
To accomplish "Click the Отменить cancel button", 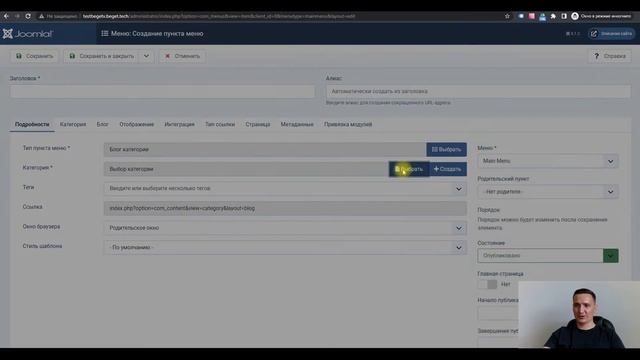I will click(x=182, y=56).
